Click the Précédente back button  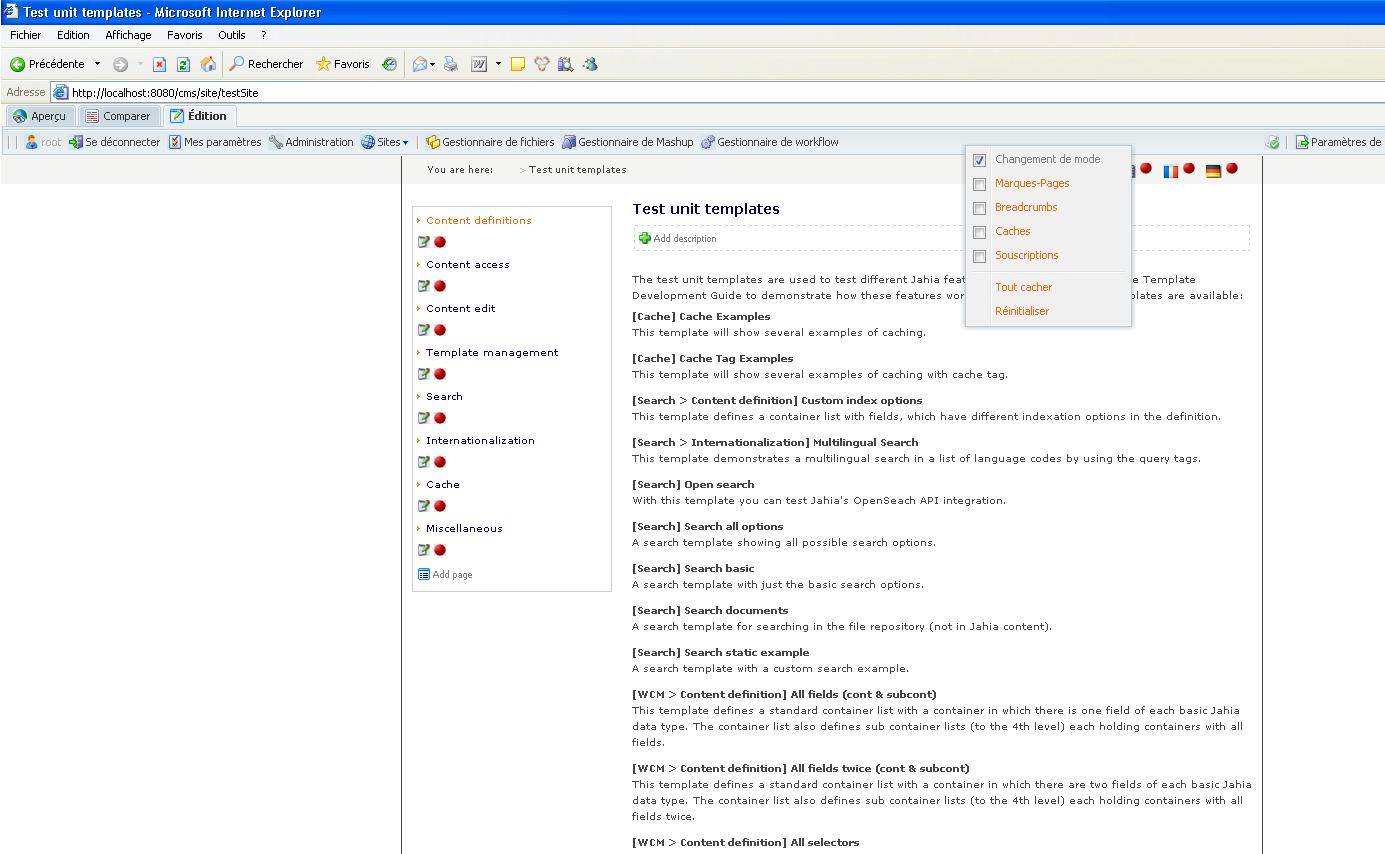click(x=48, y=64)
